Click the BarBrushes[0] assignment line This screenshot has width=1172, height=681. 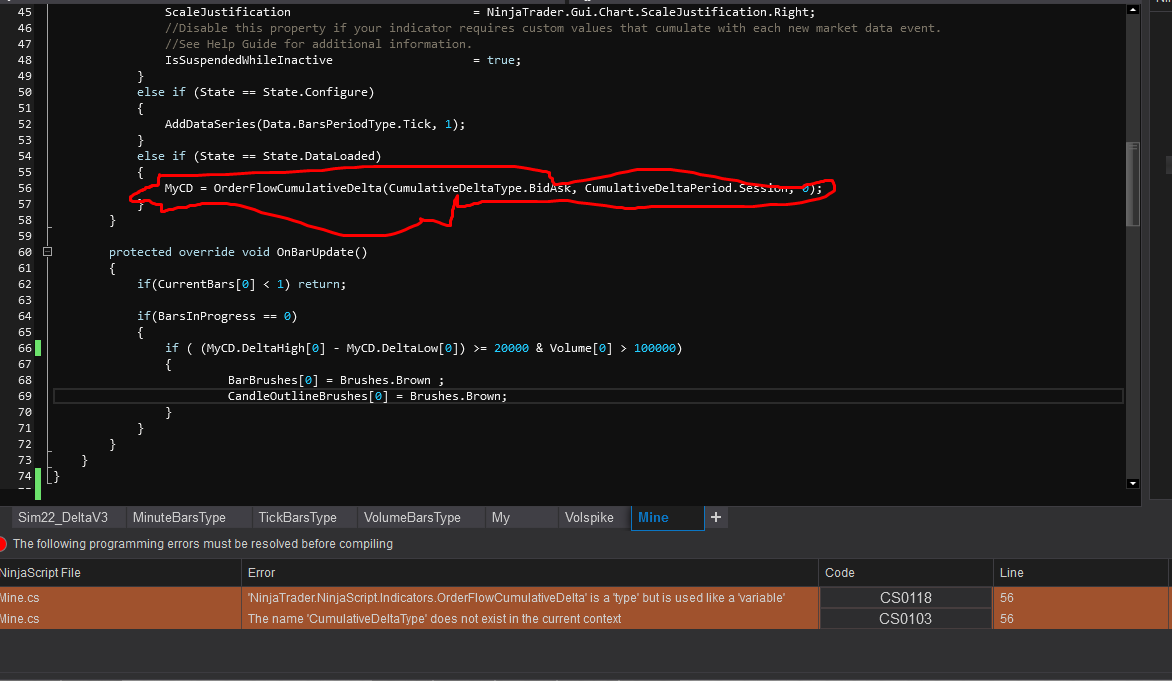[x=336, y=380]
